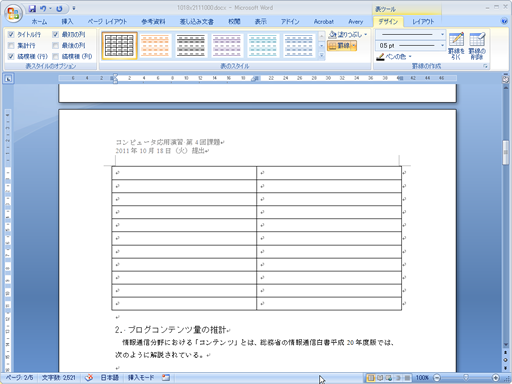Click the ペンの色 pen color icon
512x384 pixels.
(380, 57)
